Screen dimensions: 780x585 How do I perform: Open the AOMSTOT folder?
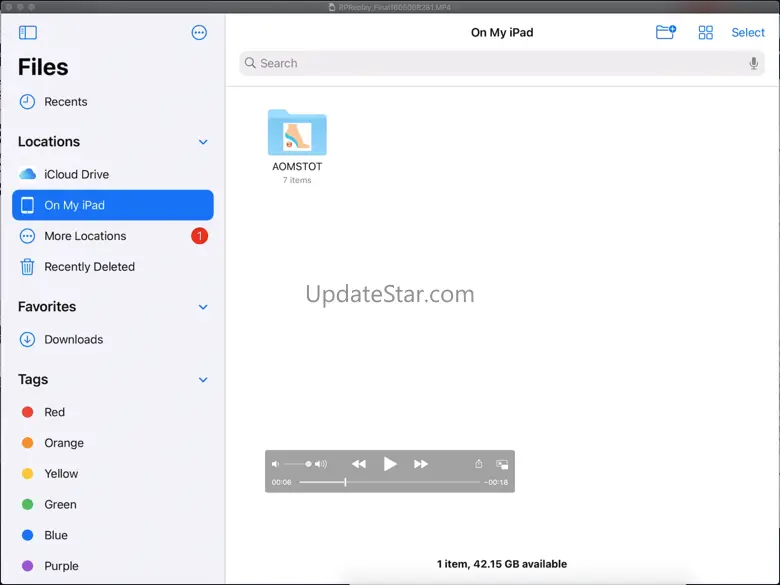point(297,134)
